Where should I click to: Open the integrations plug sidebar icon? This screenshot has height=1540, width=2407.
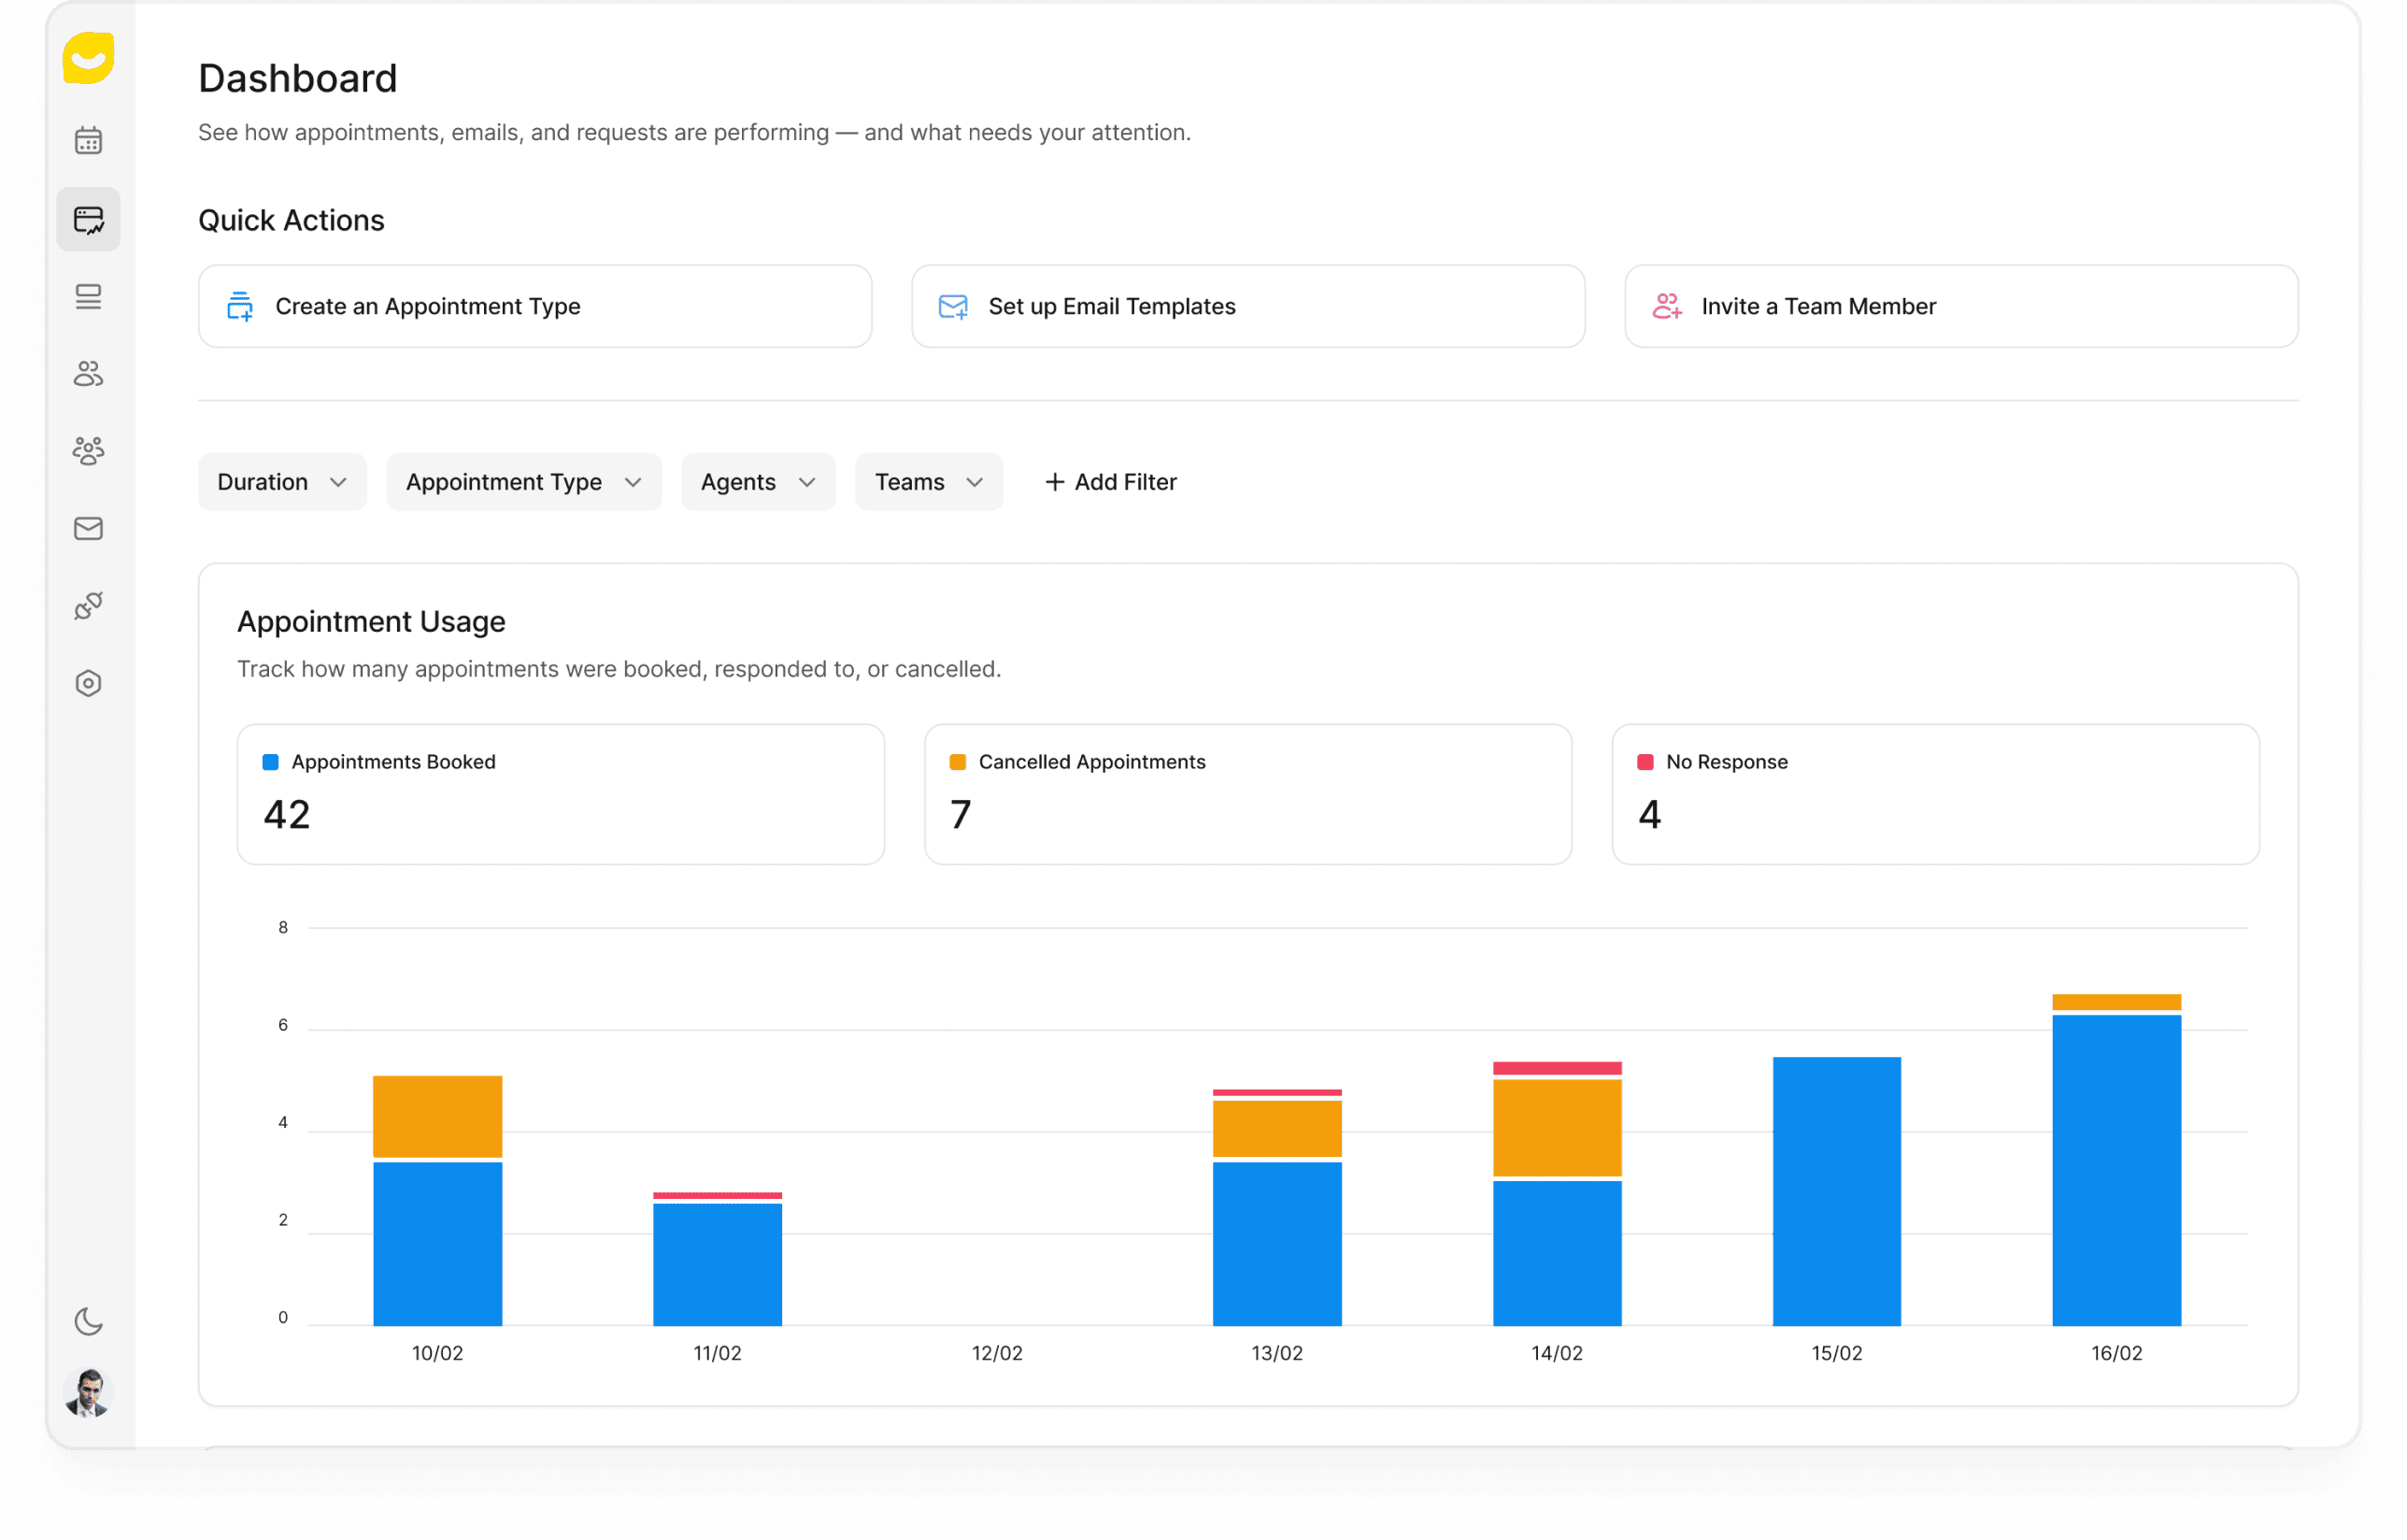pos(88,606)
